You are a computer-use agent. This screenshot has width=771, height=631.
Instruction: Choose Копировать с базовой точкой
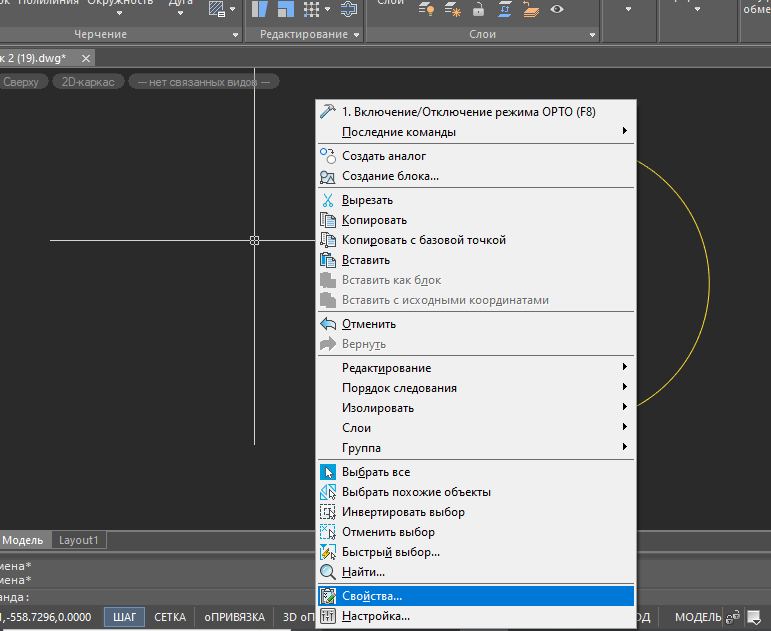pos(424,240)
